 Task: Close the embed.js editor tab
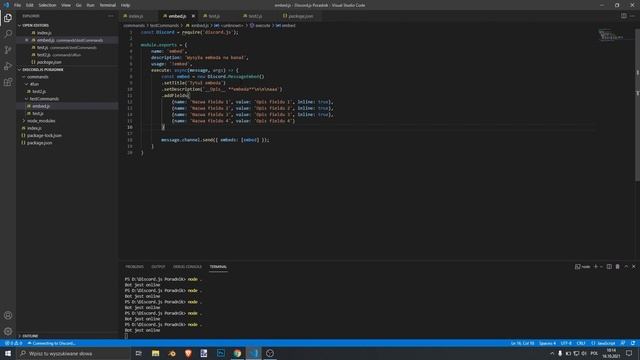pyautogui.click(x=193, y=16)
